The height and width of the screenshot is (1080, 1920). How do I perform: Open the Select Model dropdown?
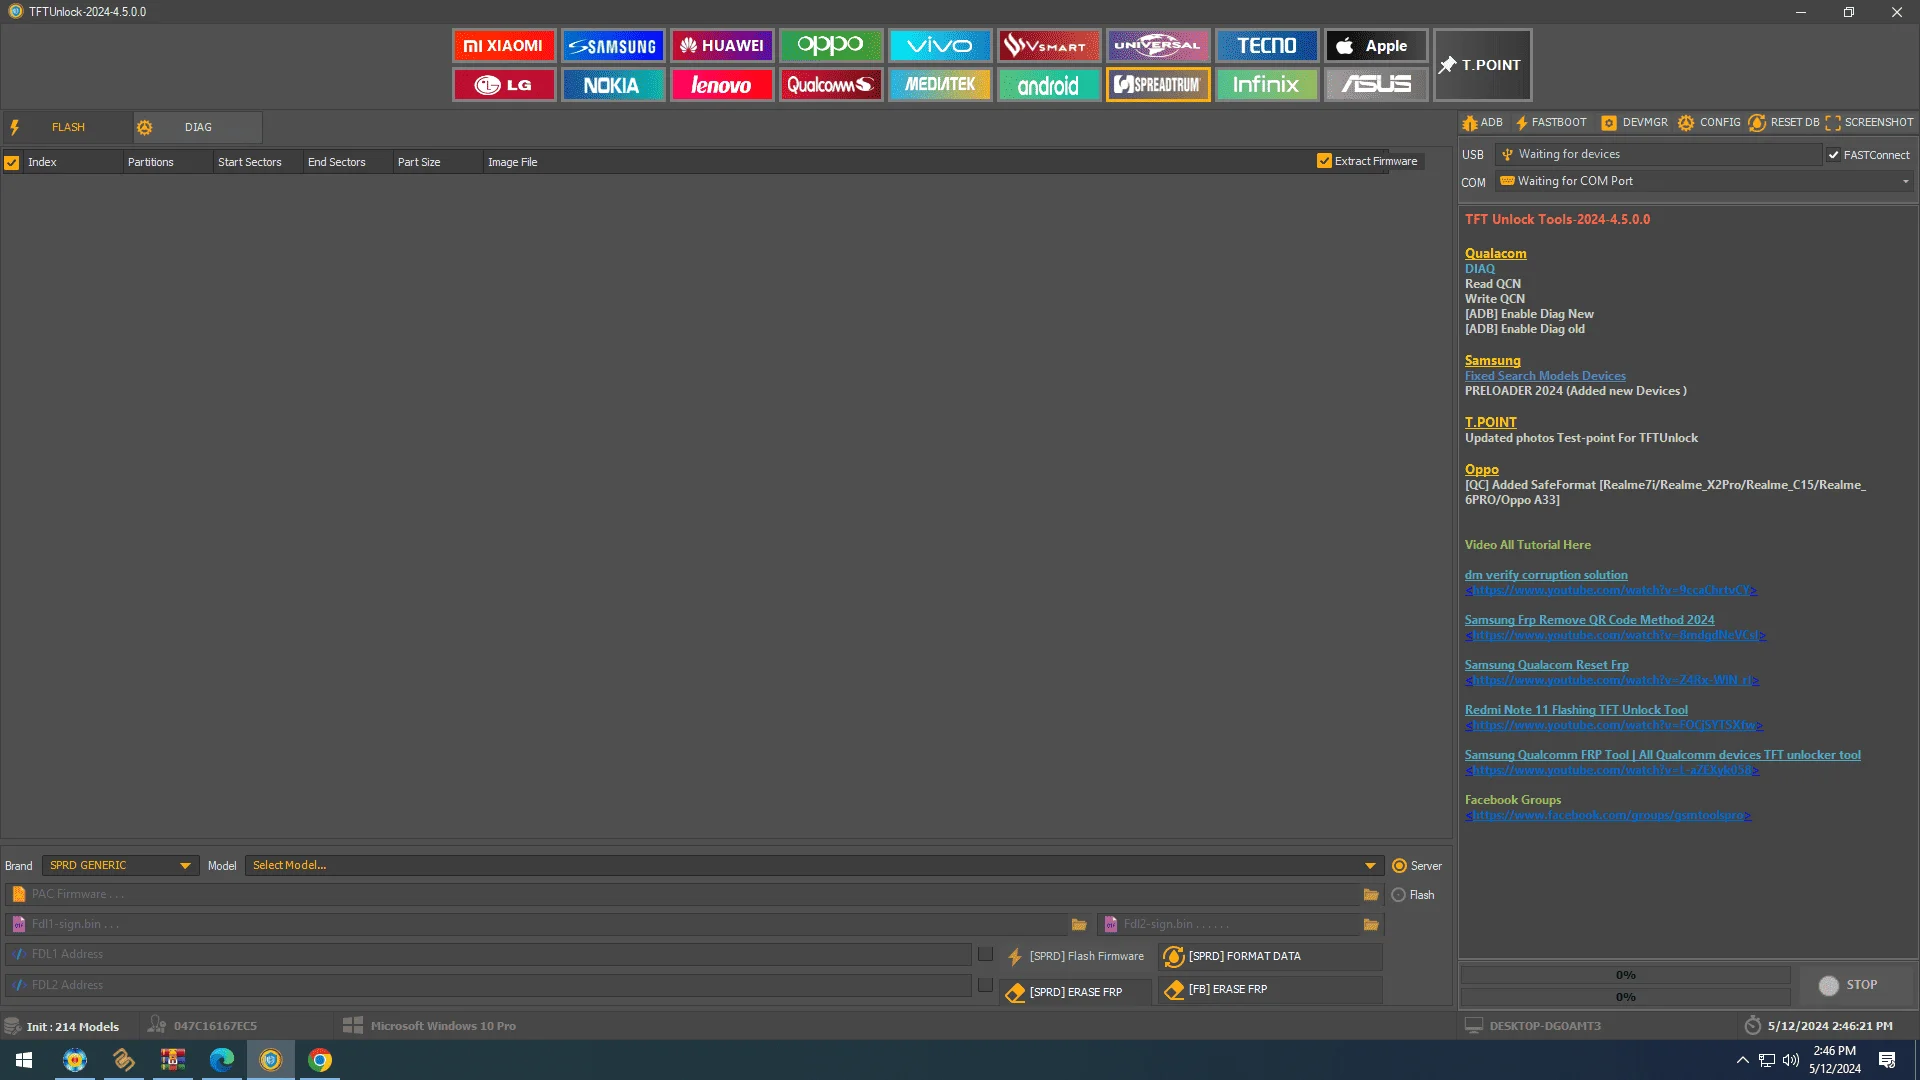point(815,866)
